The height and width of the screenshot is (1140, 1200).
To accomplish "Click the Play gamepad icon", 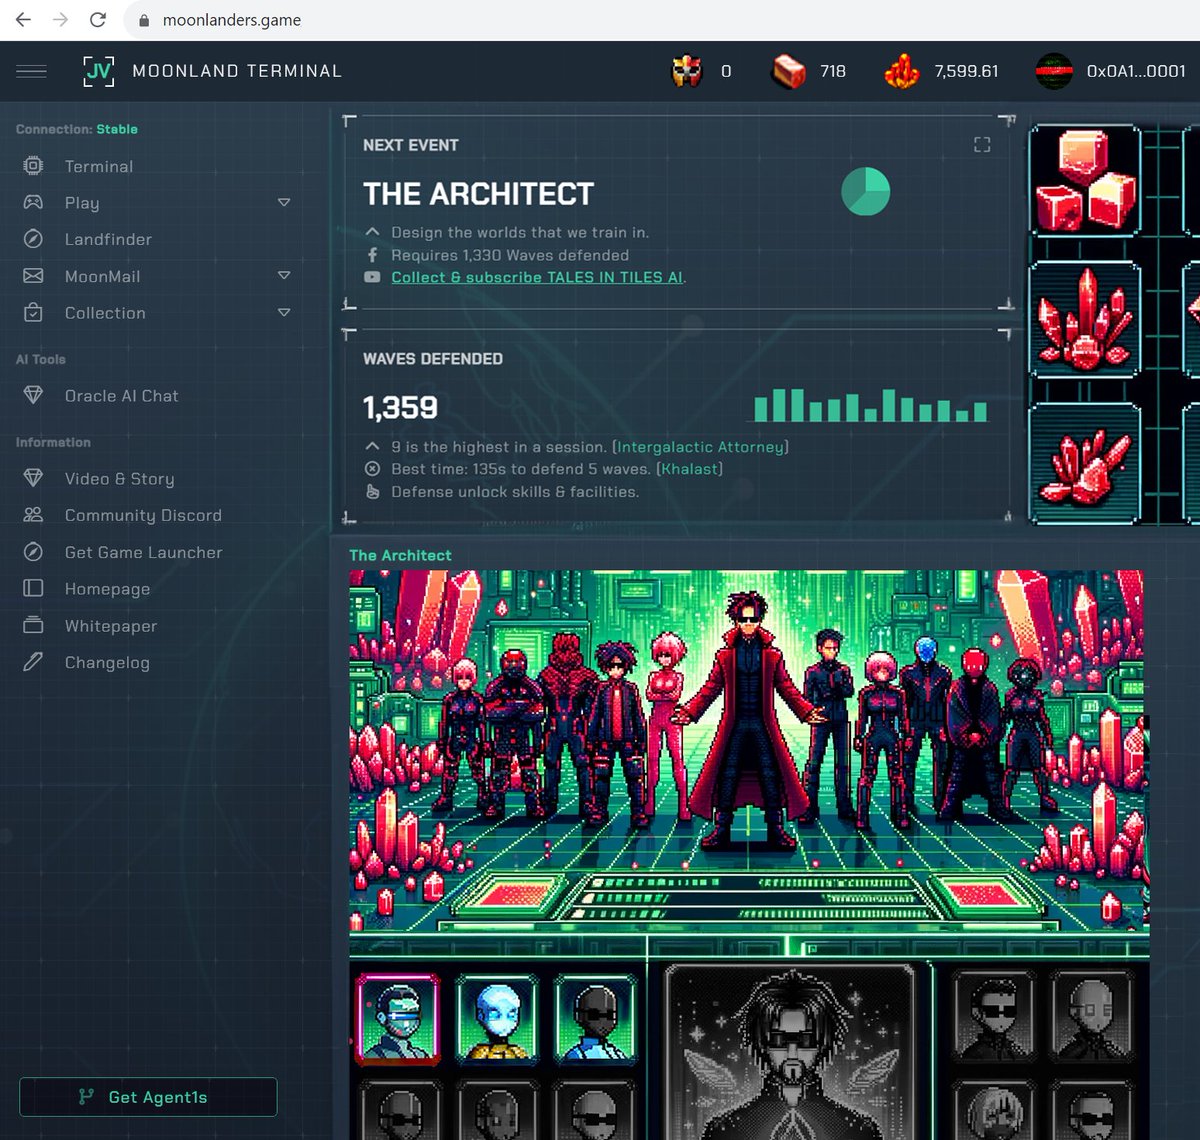I will 33,202.
